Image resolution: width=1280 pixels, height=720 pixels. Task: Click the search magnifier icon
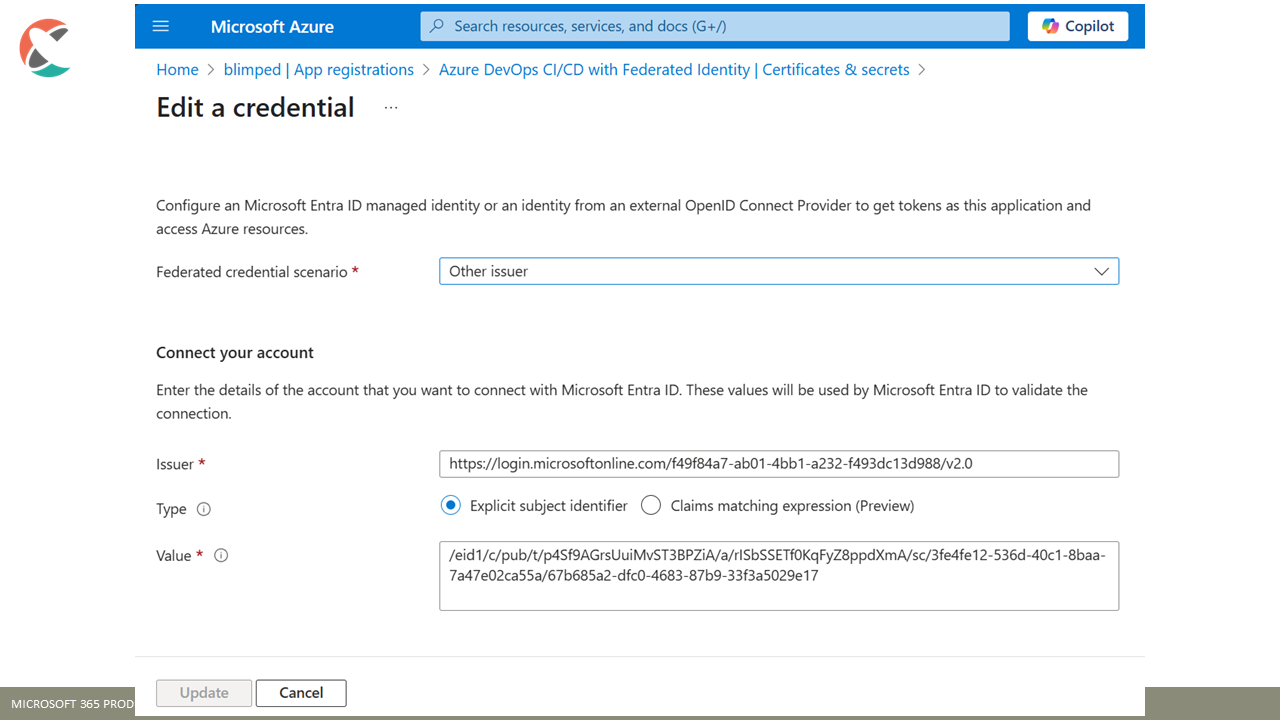tap(437, 26)
